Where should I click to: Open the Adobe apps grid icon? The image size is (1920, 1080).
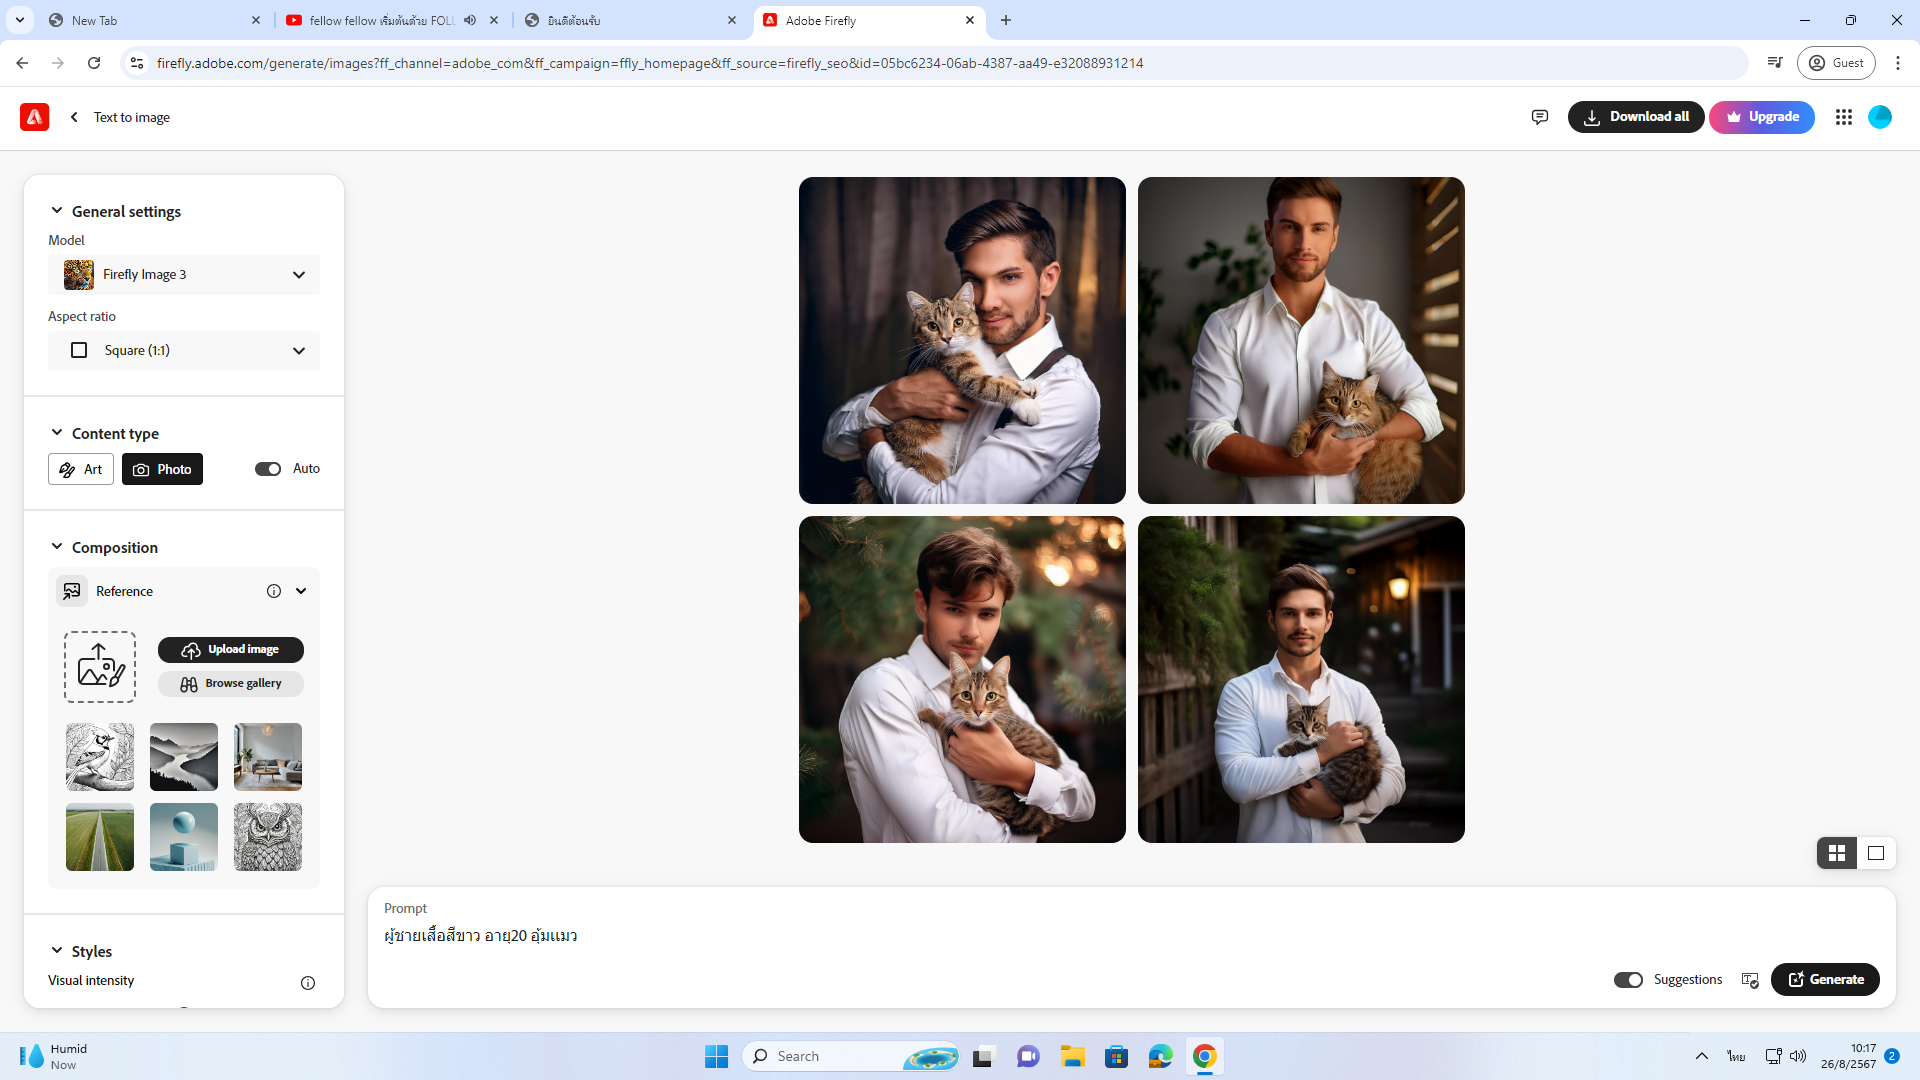tap(1843, 117)
